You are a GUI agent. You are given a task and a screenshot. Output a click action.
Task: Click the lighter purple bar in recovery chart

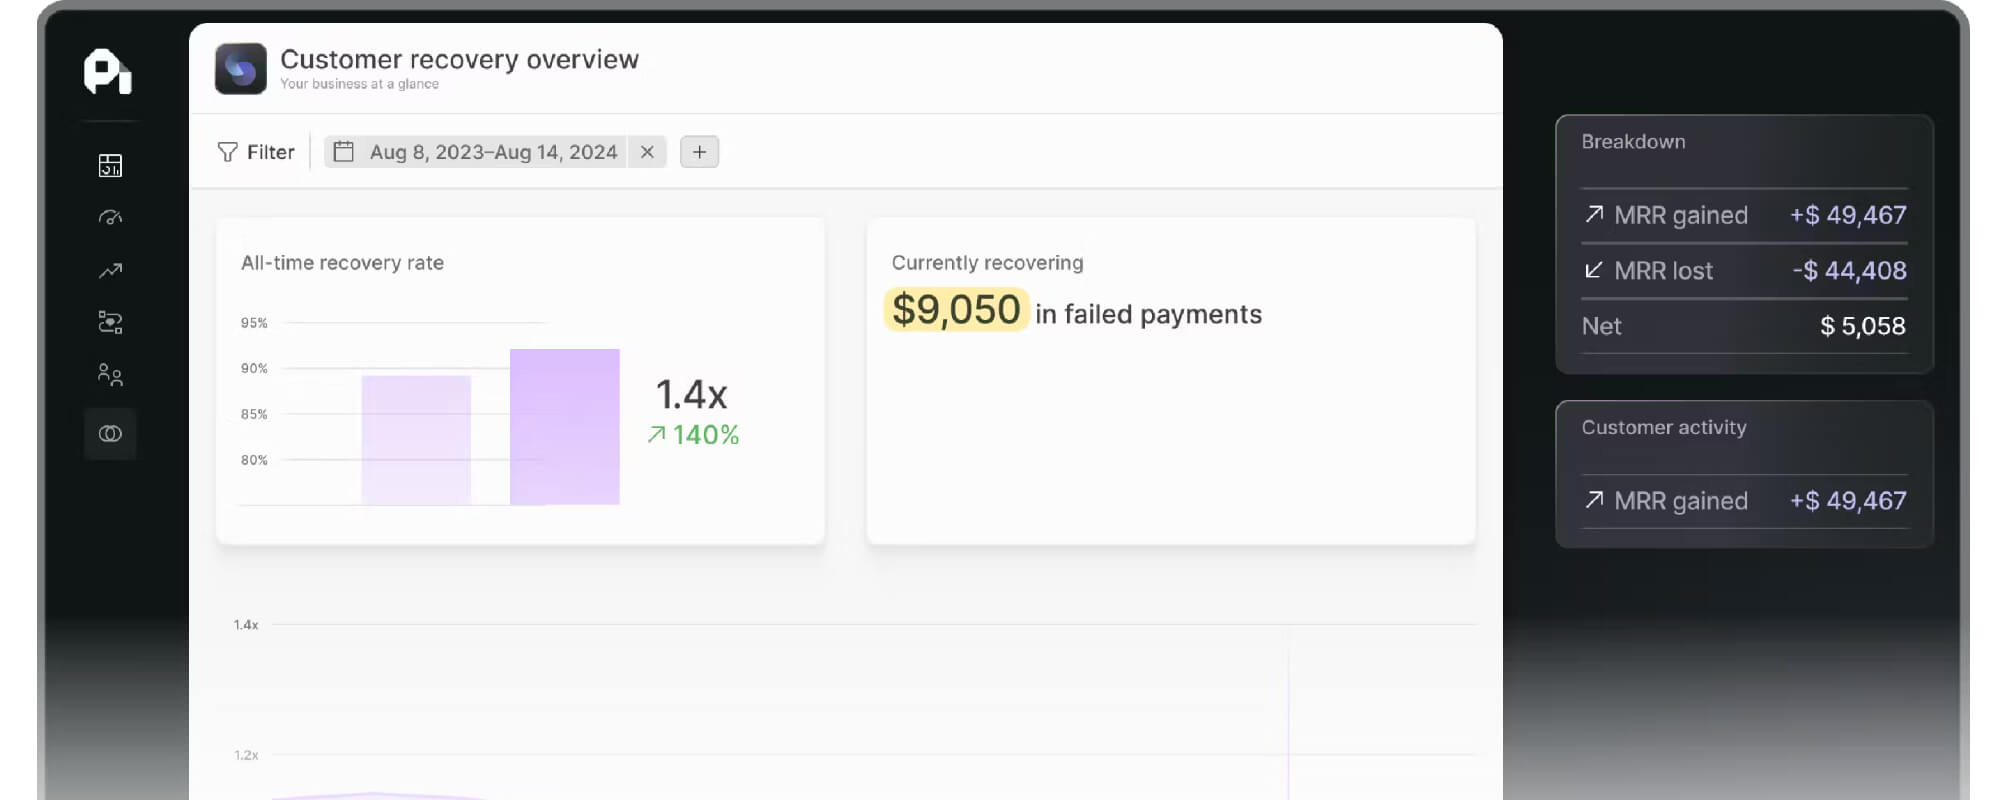(x=416, y=440)
